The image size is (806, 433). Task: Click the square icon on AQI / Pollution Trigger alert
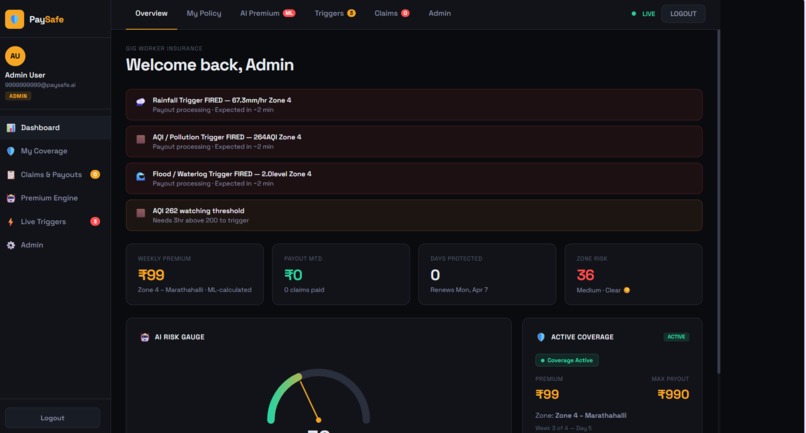[140, 139]
